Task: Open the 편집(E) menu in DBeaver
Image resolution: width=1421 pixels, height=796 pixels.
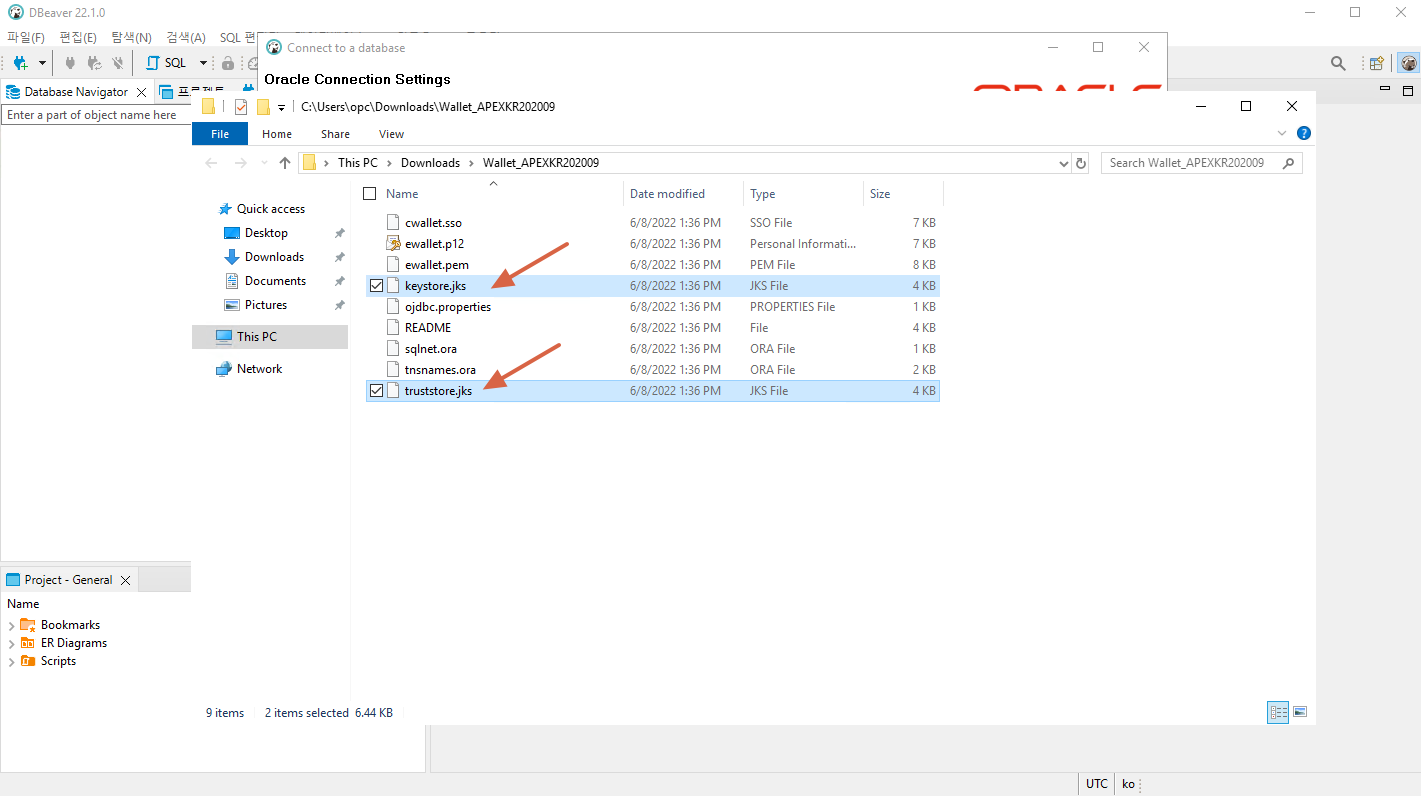Action: pos(78,37)
